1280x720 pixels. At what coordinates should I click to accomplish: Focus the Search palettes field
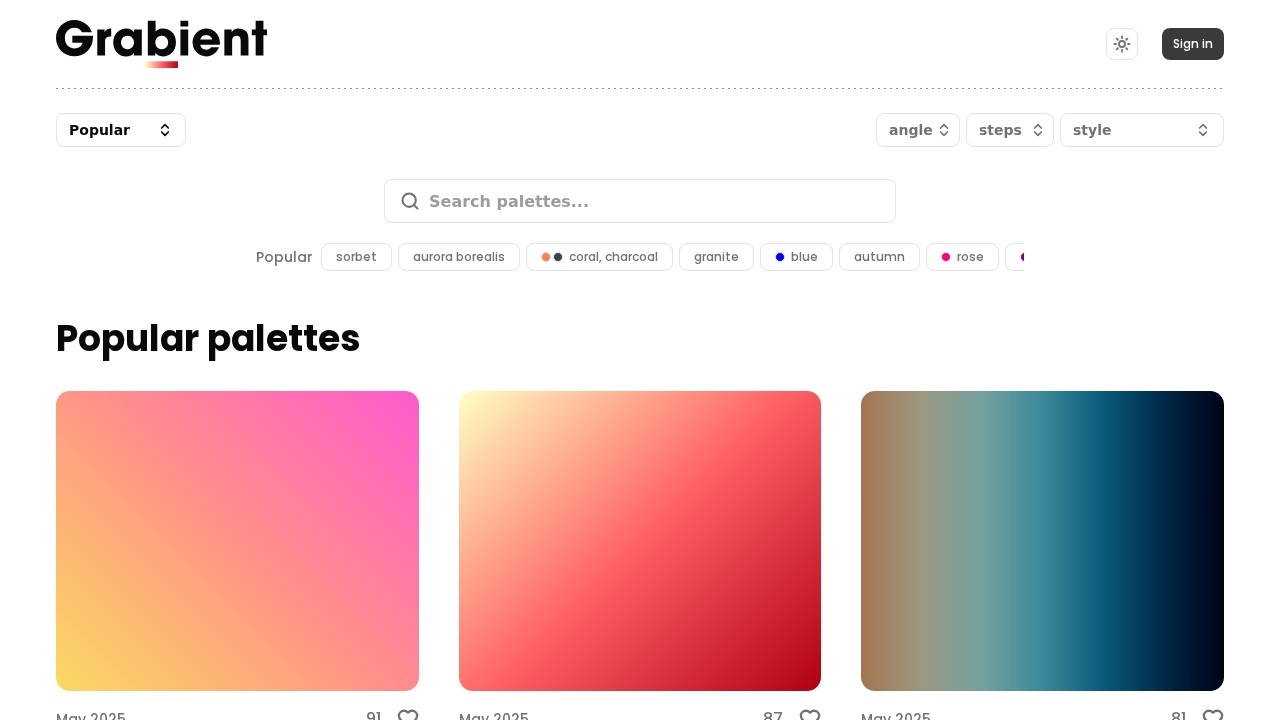click(640, 201)
